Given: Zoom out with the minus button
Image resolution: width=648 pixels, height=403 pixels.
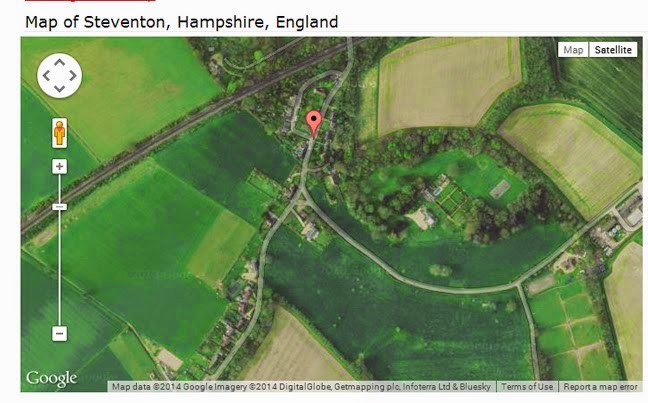Looking at the screenshot, I should pyautogui.click(x=60, y=333).
